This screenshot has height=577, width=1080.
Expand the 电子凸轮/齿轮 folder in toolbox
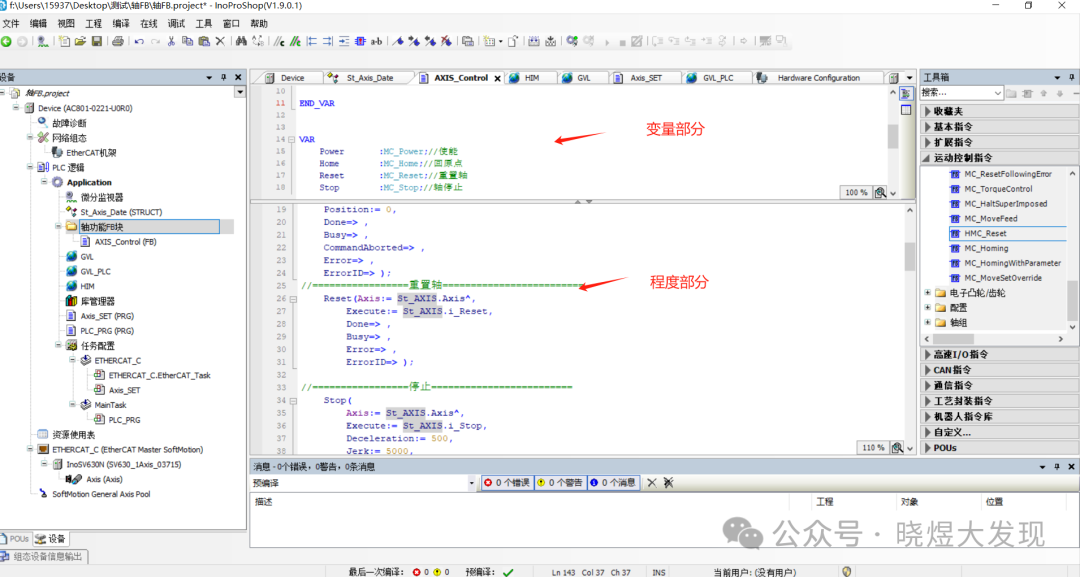[x=927, y=293]
